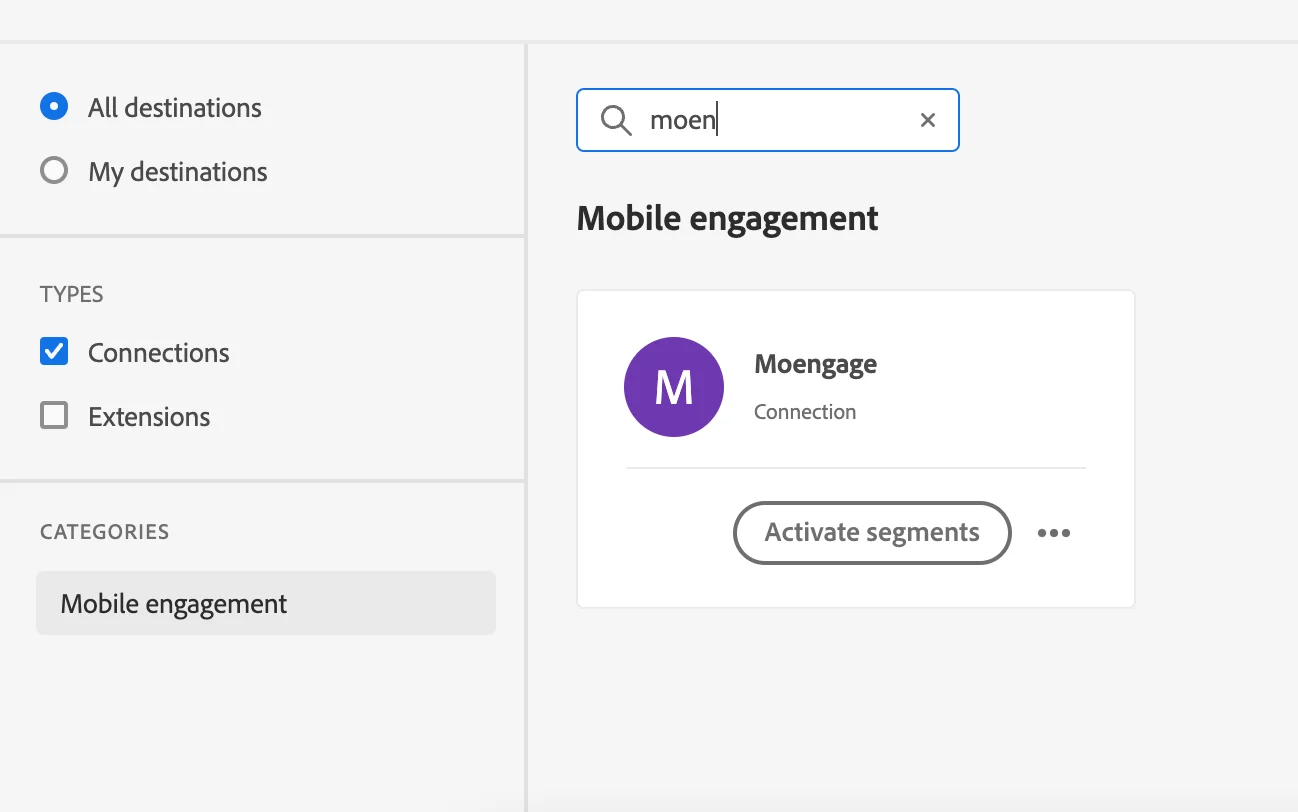The image size is (1298, 812).
Task: Select the Mobile engagement category
Action: pos(266,603)
